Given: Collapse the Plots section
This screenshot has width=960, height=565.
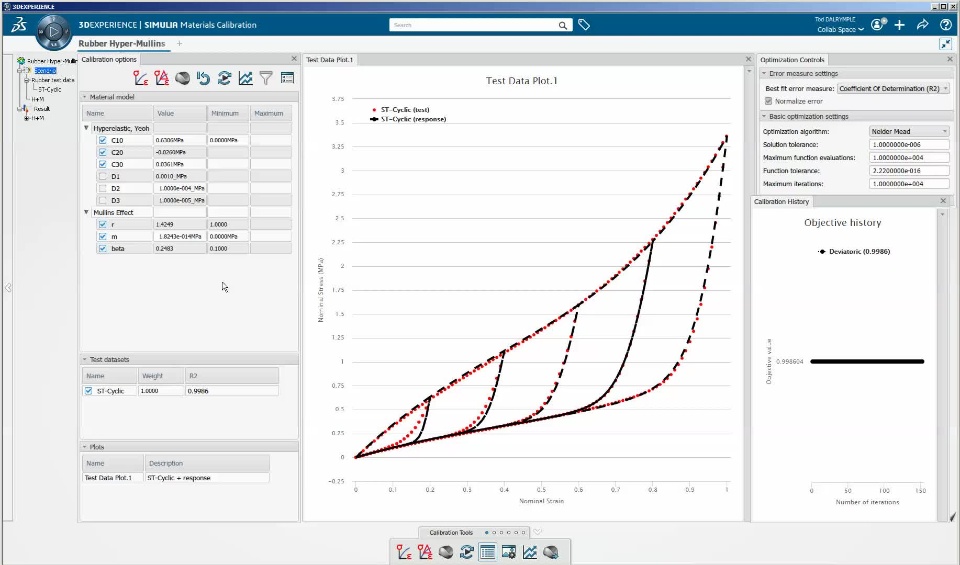Looking at the screenshot, I should click(84, 447).
